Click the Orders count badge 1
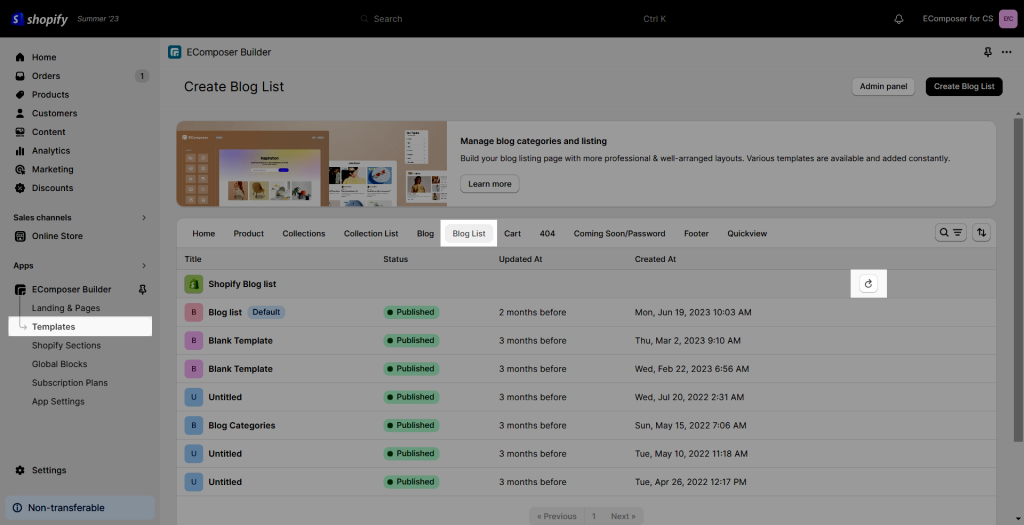Viewport: 1024px width, 525px height. pyautogui.click(x=142, y=76)
